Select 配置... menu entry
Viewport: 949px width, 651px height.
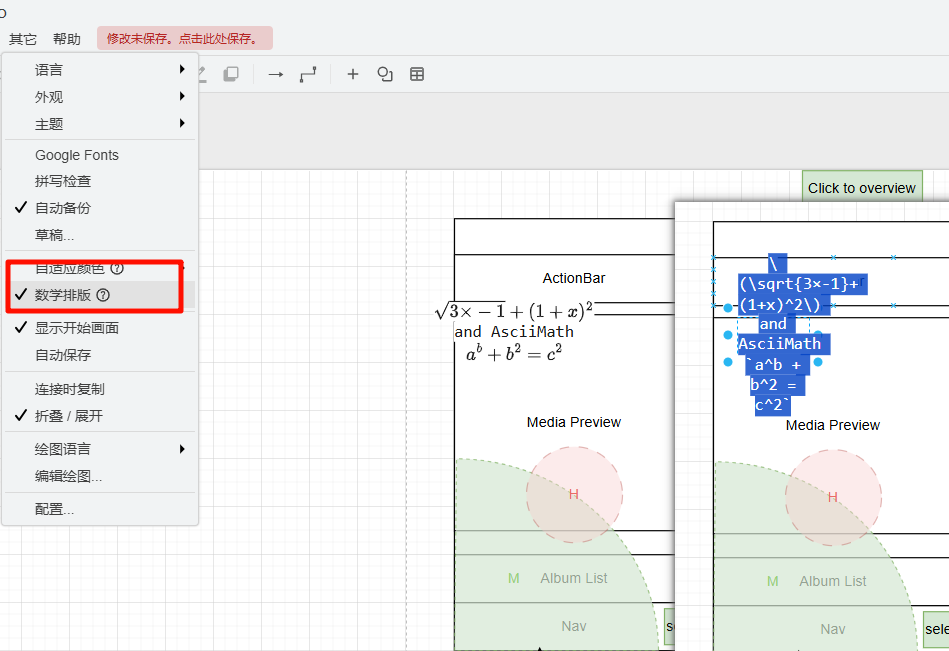point(54,509)
